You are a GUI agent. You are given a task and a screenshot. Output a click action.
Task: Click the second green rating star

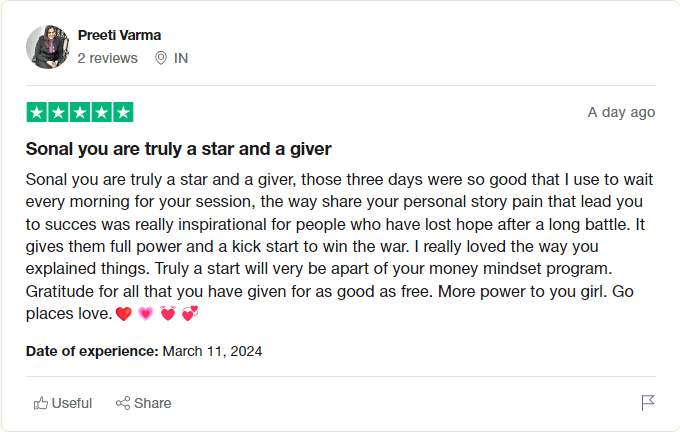[58, 112]
